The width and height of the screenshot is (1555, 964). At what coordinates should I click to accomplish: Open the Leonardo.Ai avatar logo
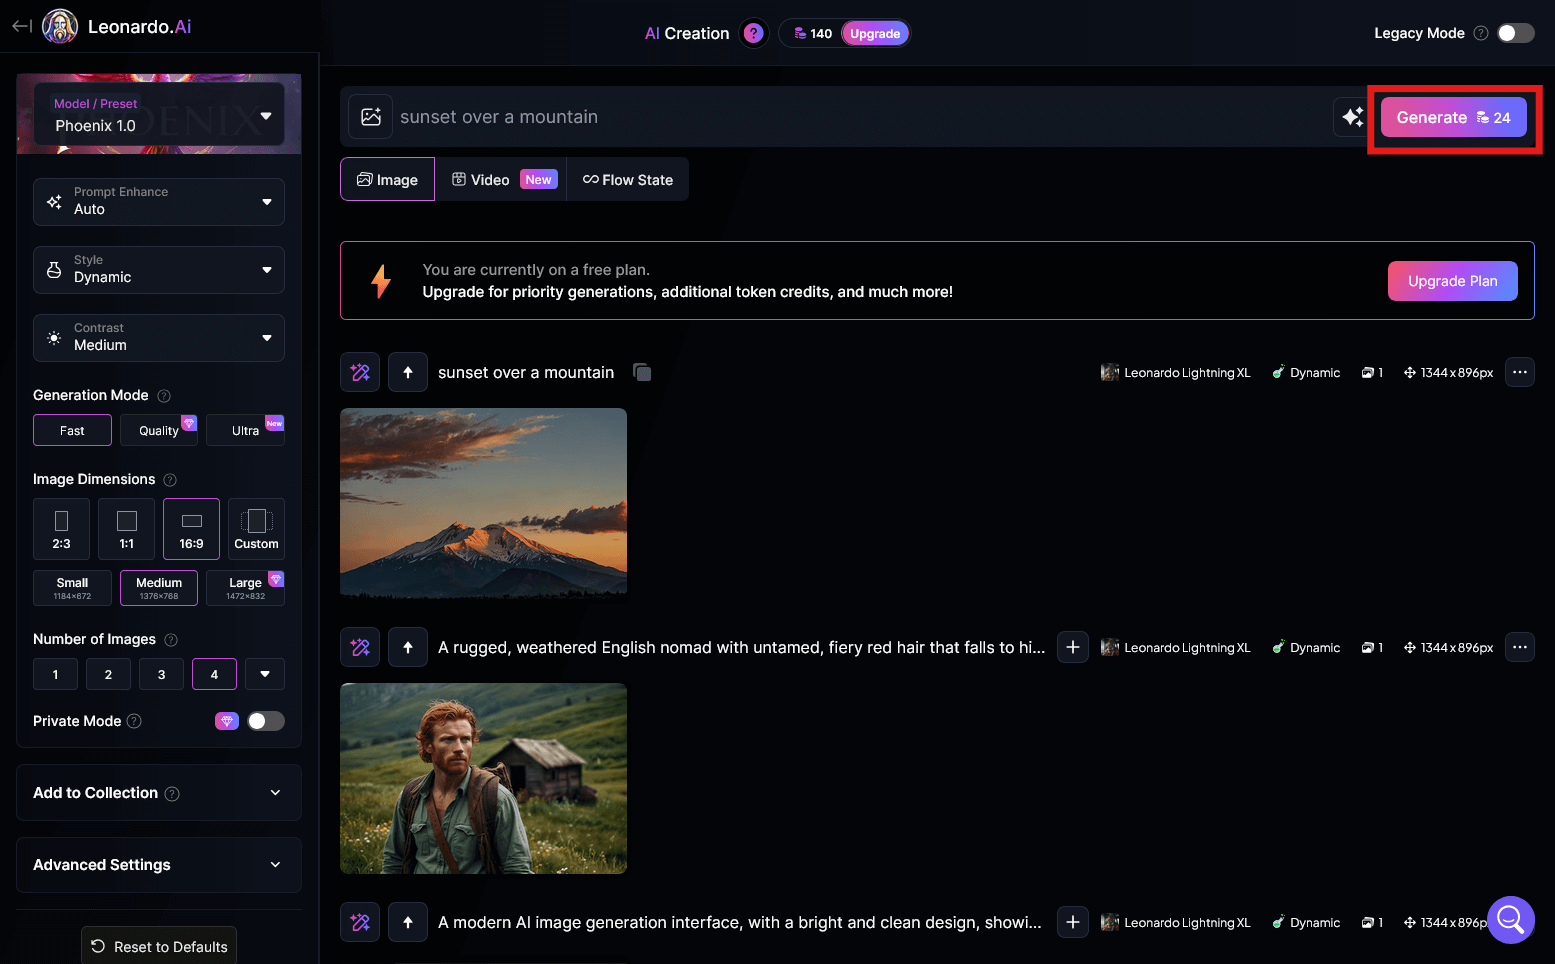click(x=60, y=26)
